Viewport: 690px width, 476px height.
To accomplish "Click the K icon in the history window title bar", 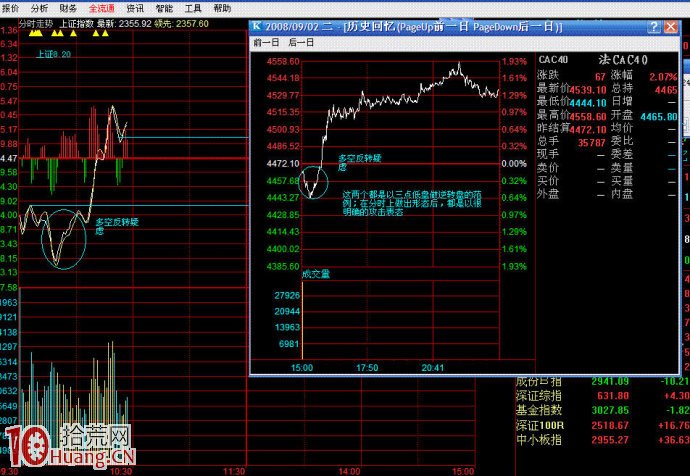I will tap(257, 26).
